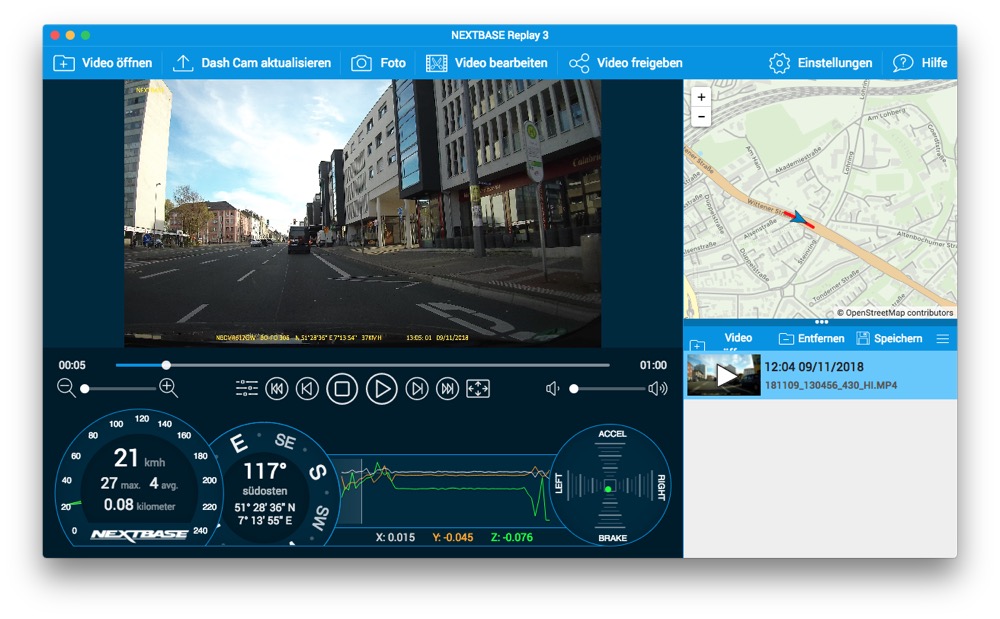The image size is (1000, 619).
Task: Click the 51° 28' 36" N coordinate
Action: (x=265, y=508)
